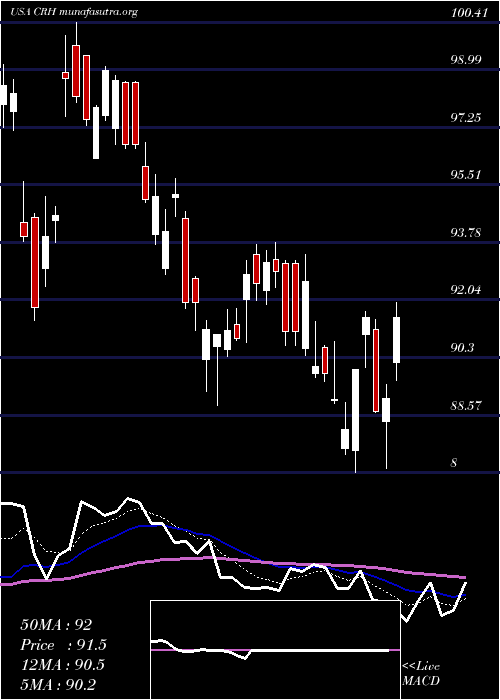This screenshot has height=700, width=500.
Task: Click the '5MA : 90.2' readout
Action: pyautogui.click(x=58, y=684)
